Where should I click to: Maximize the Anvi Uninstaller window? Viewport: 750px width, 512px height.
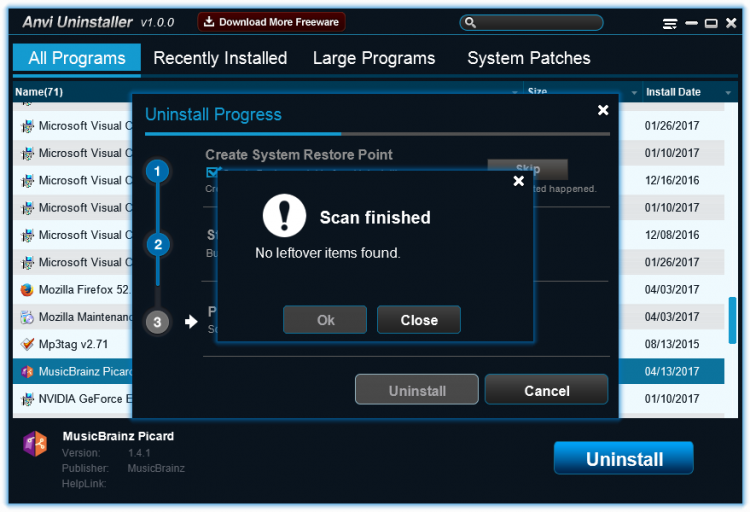pos(711,23)
